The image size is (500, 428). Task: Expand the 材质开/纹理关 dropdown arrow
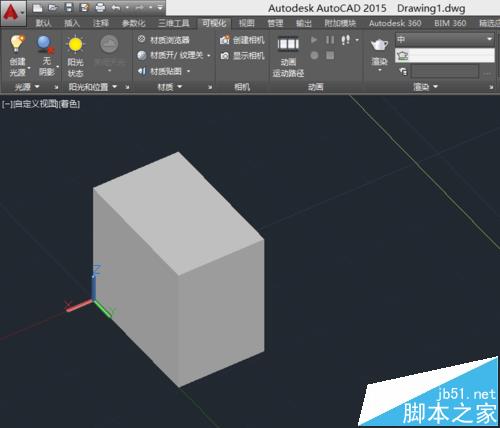click(x=209, y=56)
